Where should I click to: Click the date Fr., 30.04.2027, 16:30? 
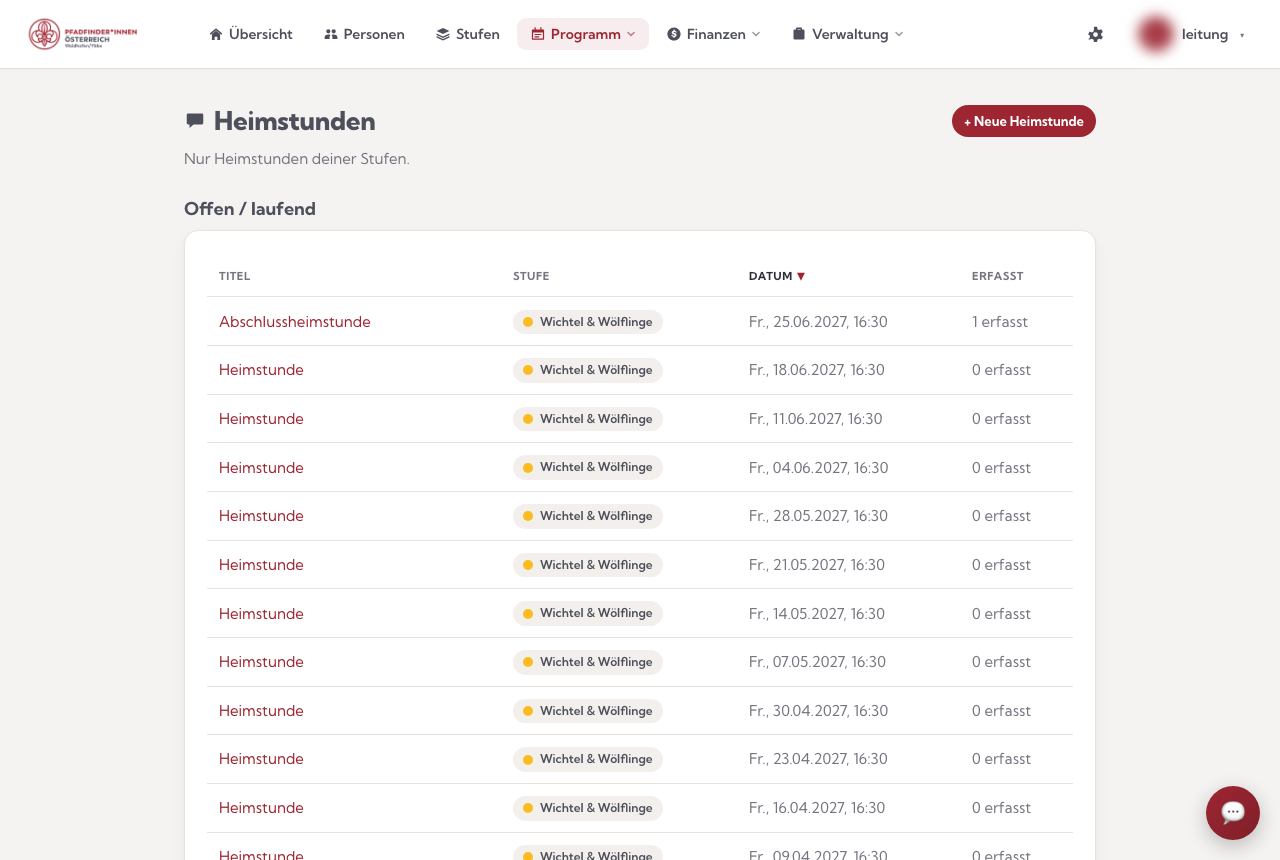click(818, 711)
